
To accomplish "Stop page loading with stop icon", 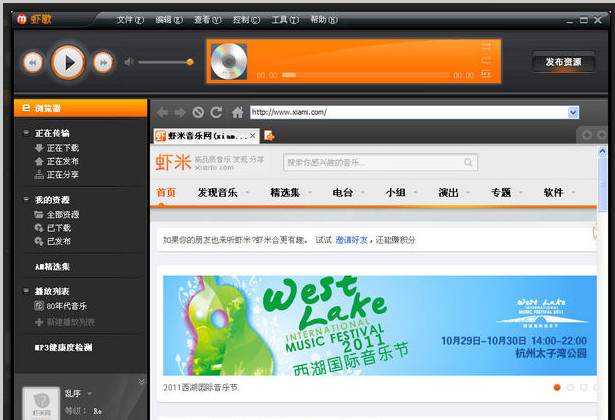I will click(x=198, y=113).
